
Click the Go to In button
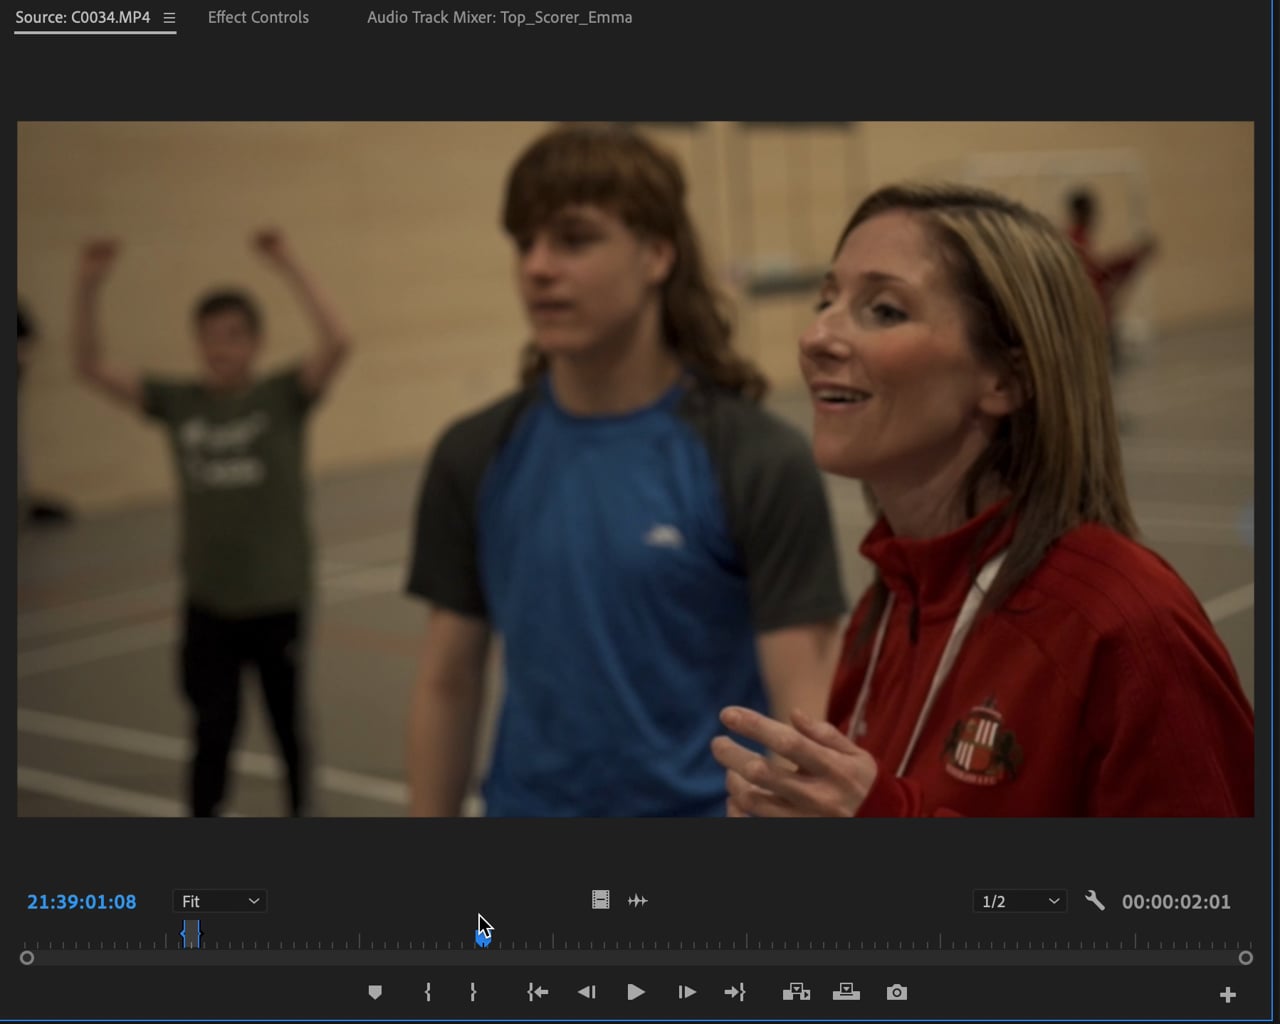point(538,992)
